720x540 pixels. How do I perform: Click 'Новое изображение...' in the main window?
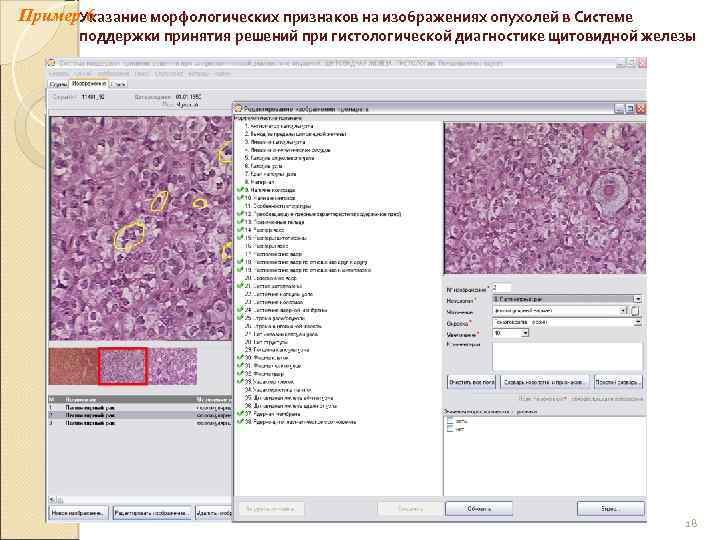pyautogui.click(x=78, y=512)
